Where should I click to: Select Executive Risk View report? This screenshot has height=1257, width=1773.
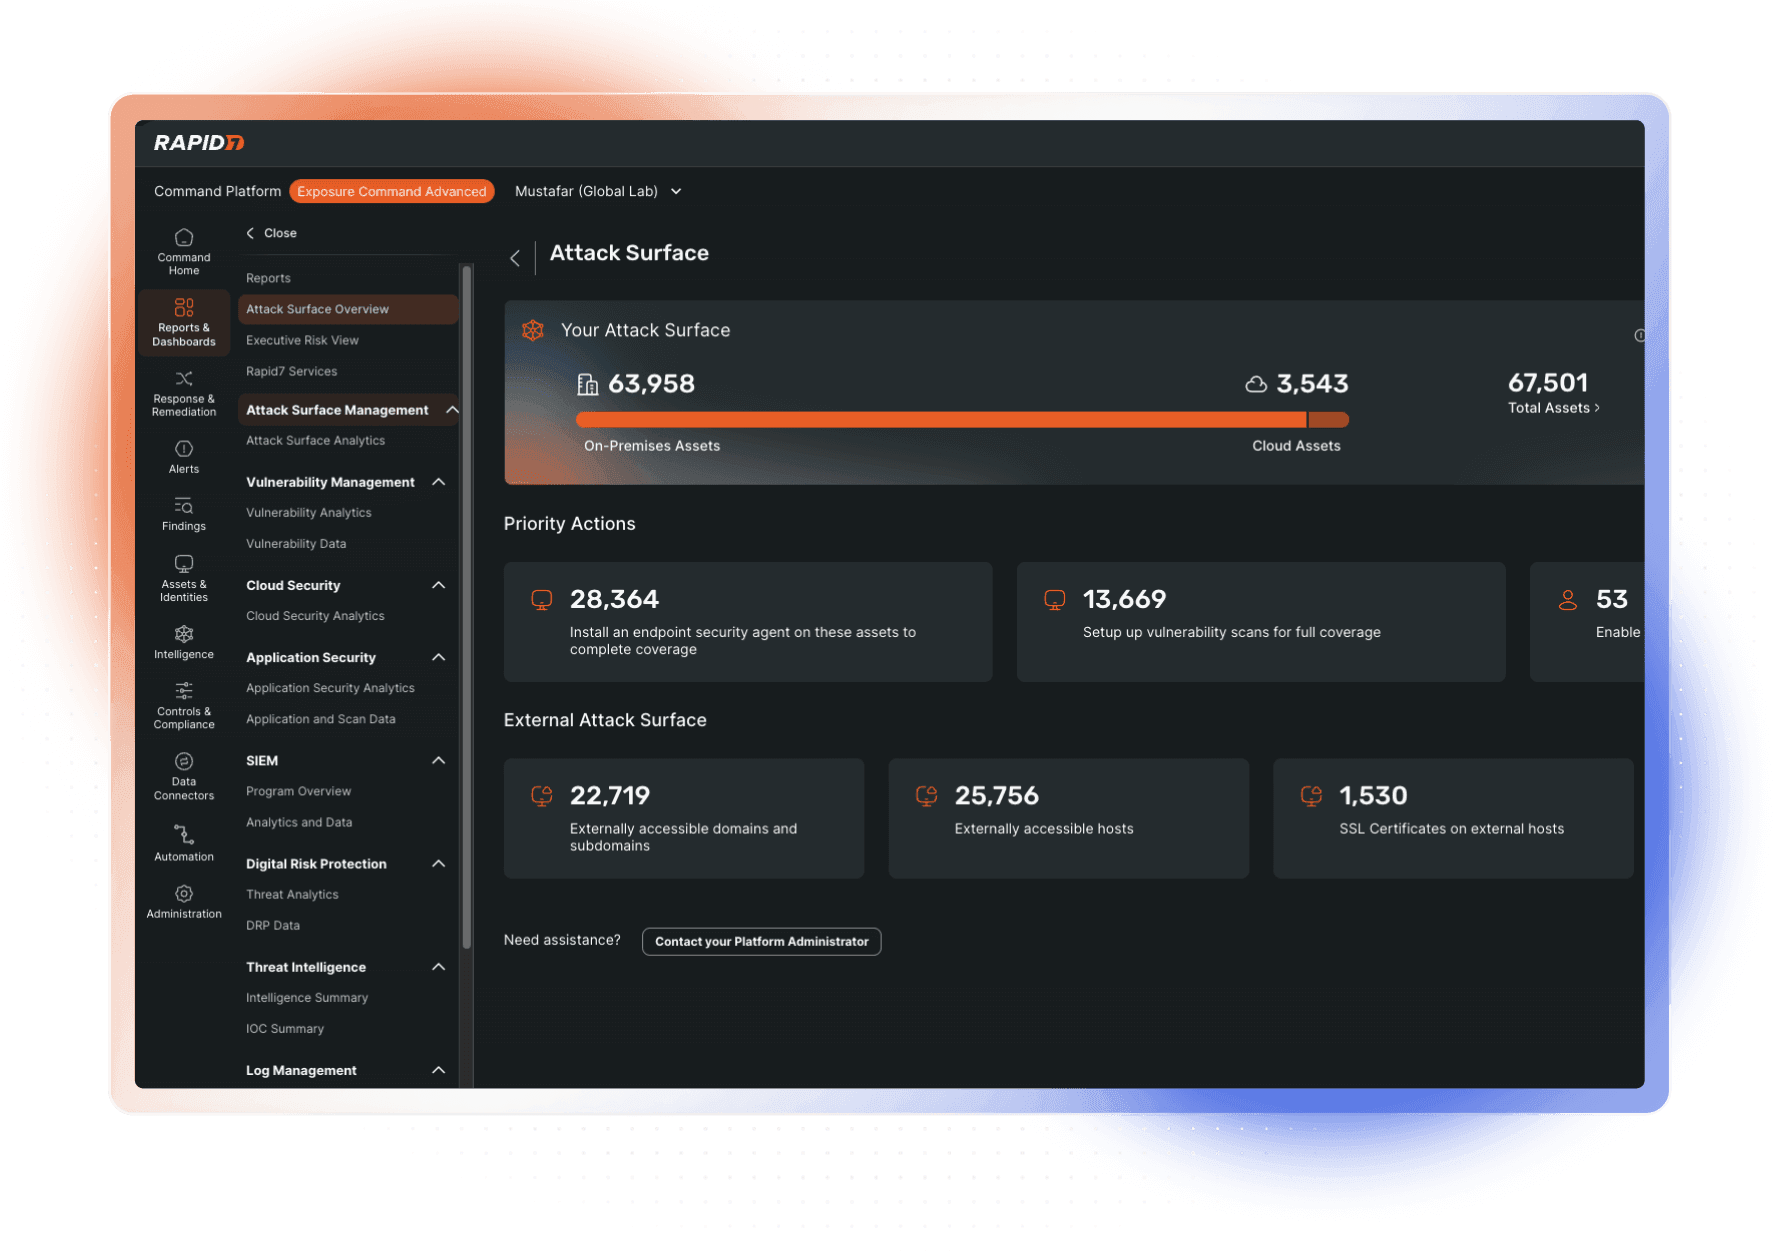point(302,340)
